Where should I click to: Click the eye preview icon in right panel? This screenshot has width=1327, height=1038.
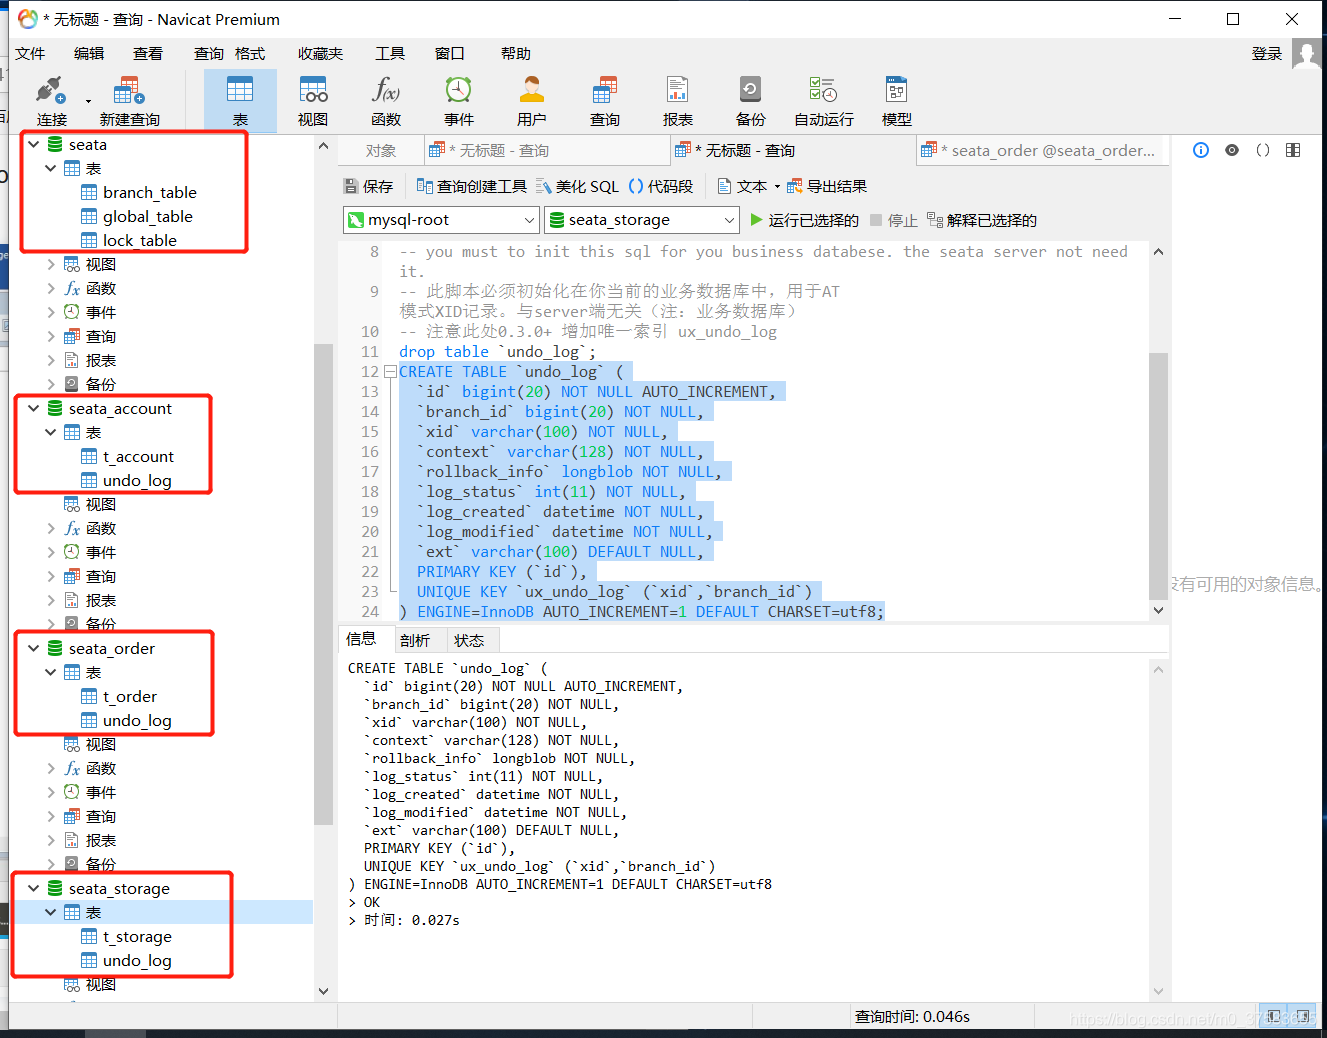tap(1232, 150)
